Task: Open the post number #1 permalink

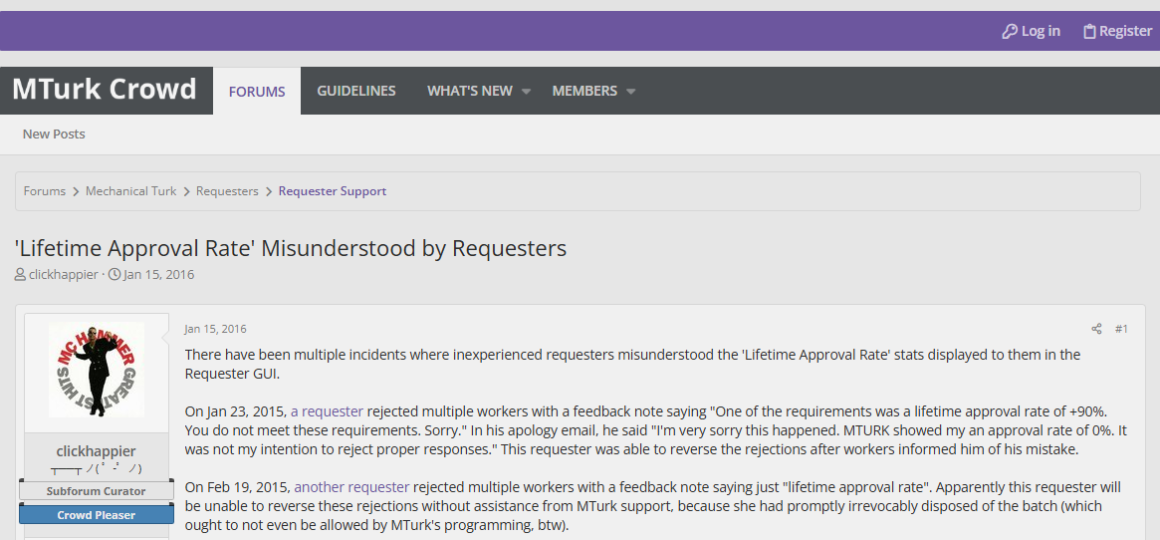Action: (x=1122, y=329)
